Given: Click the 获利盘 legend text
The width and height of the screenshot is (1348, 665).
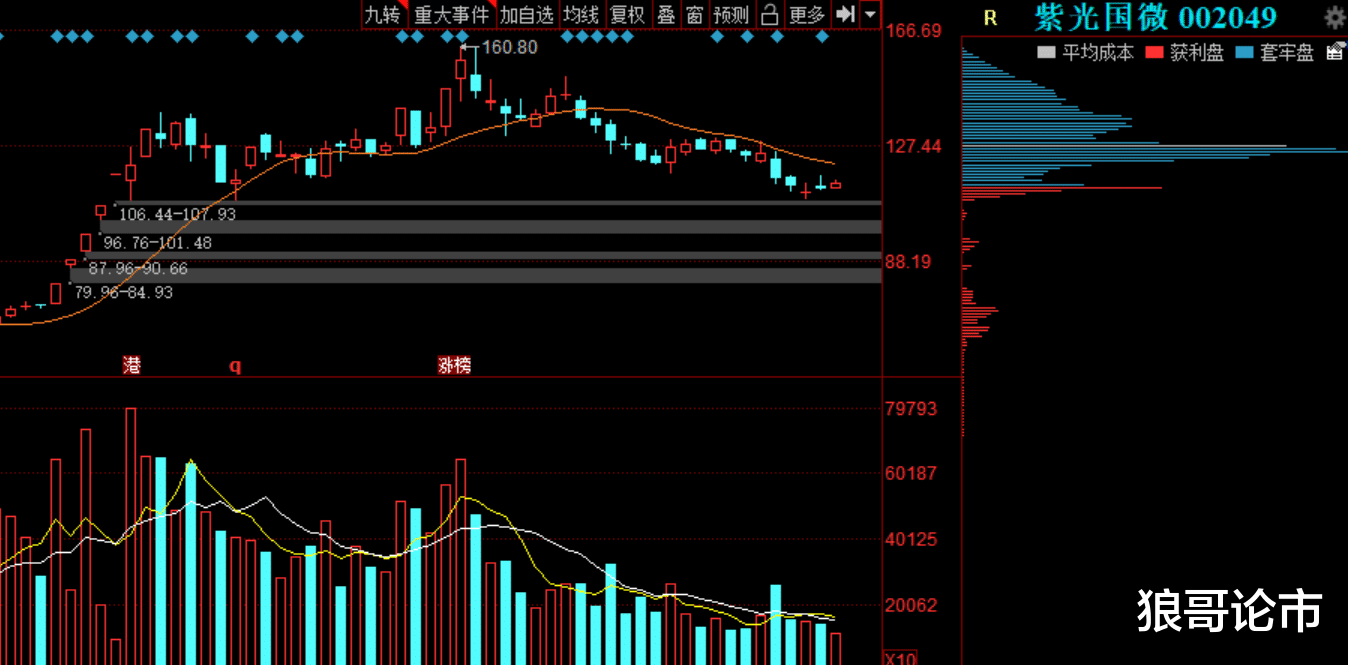Looking at the screenshot, I should point(1197,52).
